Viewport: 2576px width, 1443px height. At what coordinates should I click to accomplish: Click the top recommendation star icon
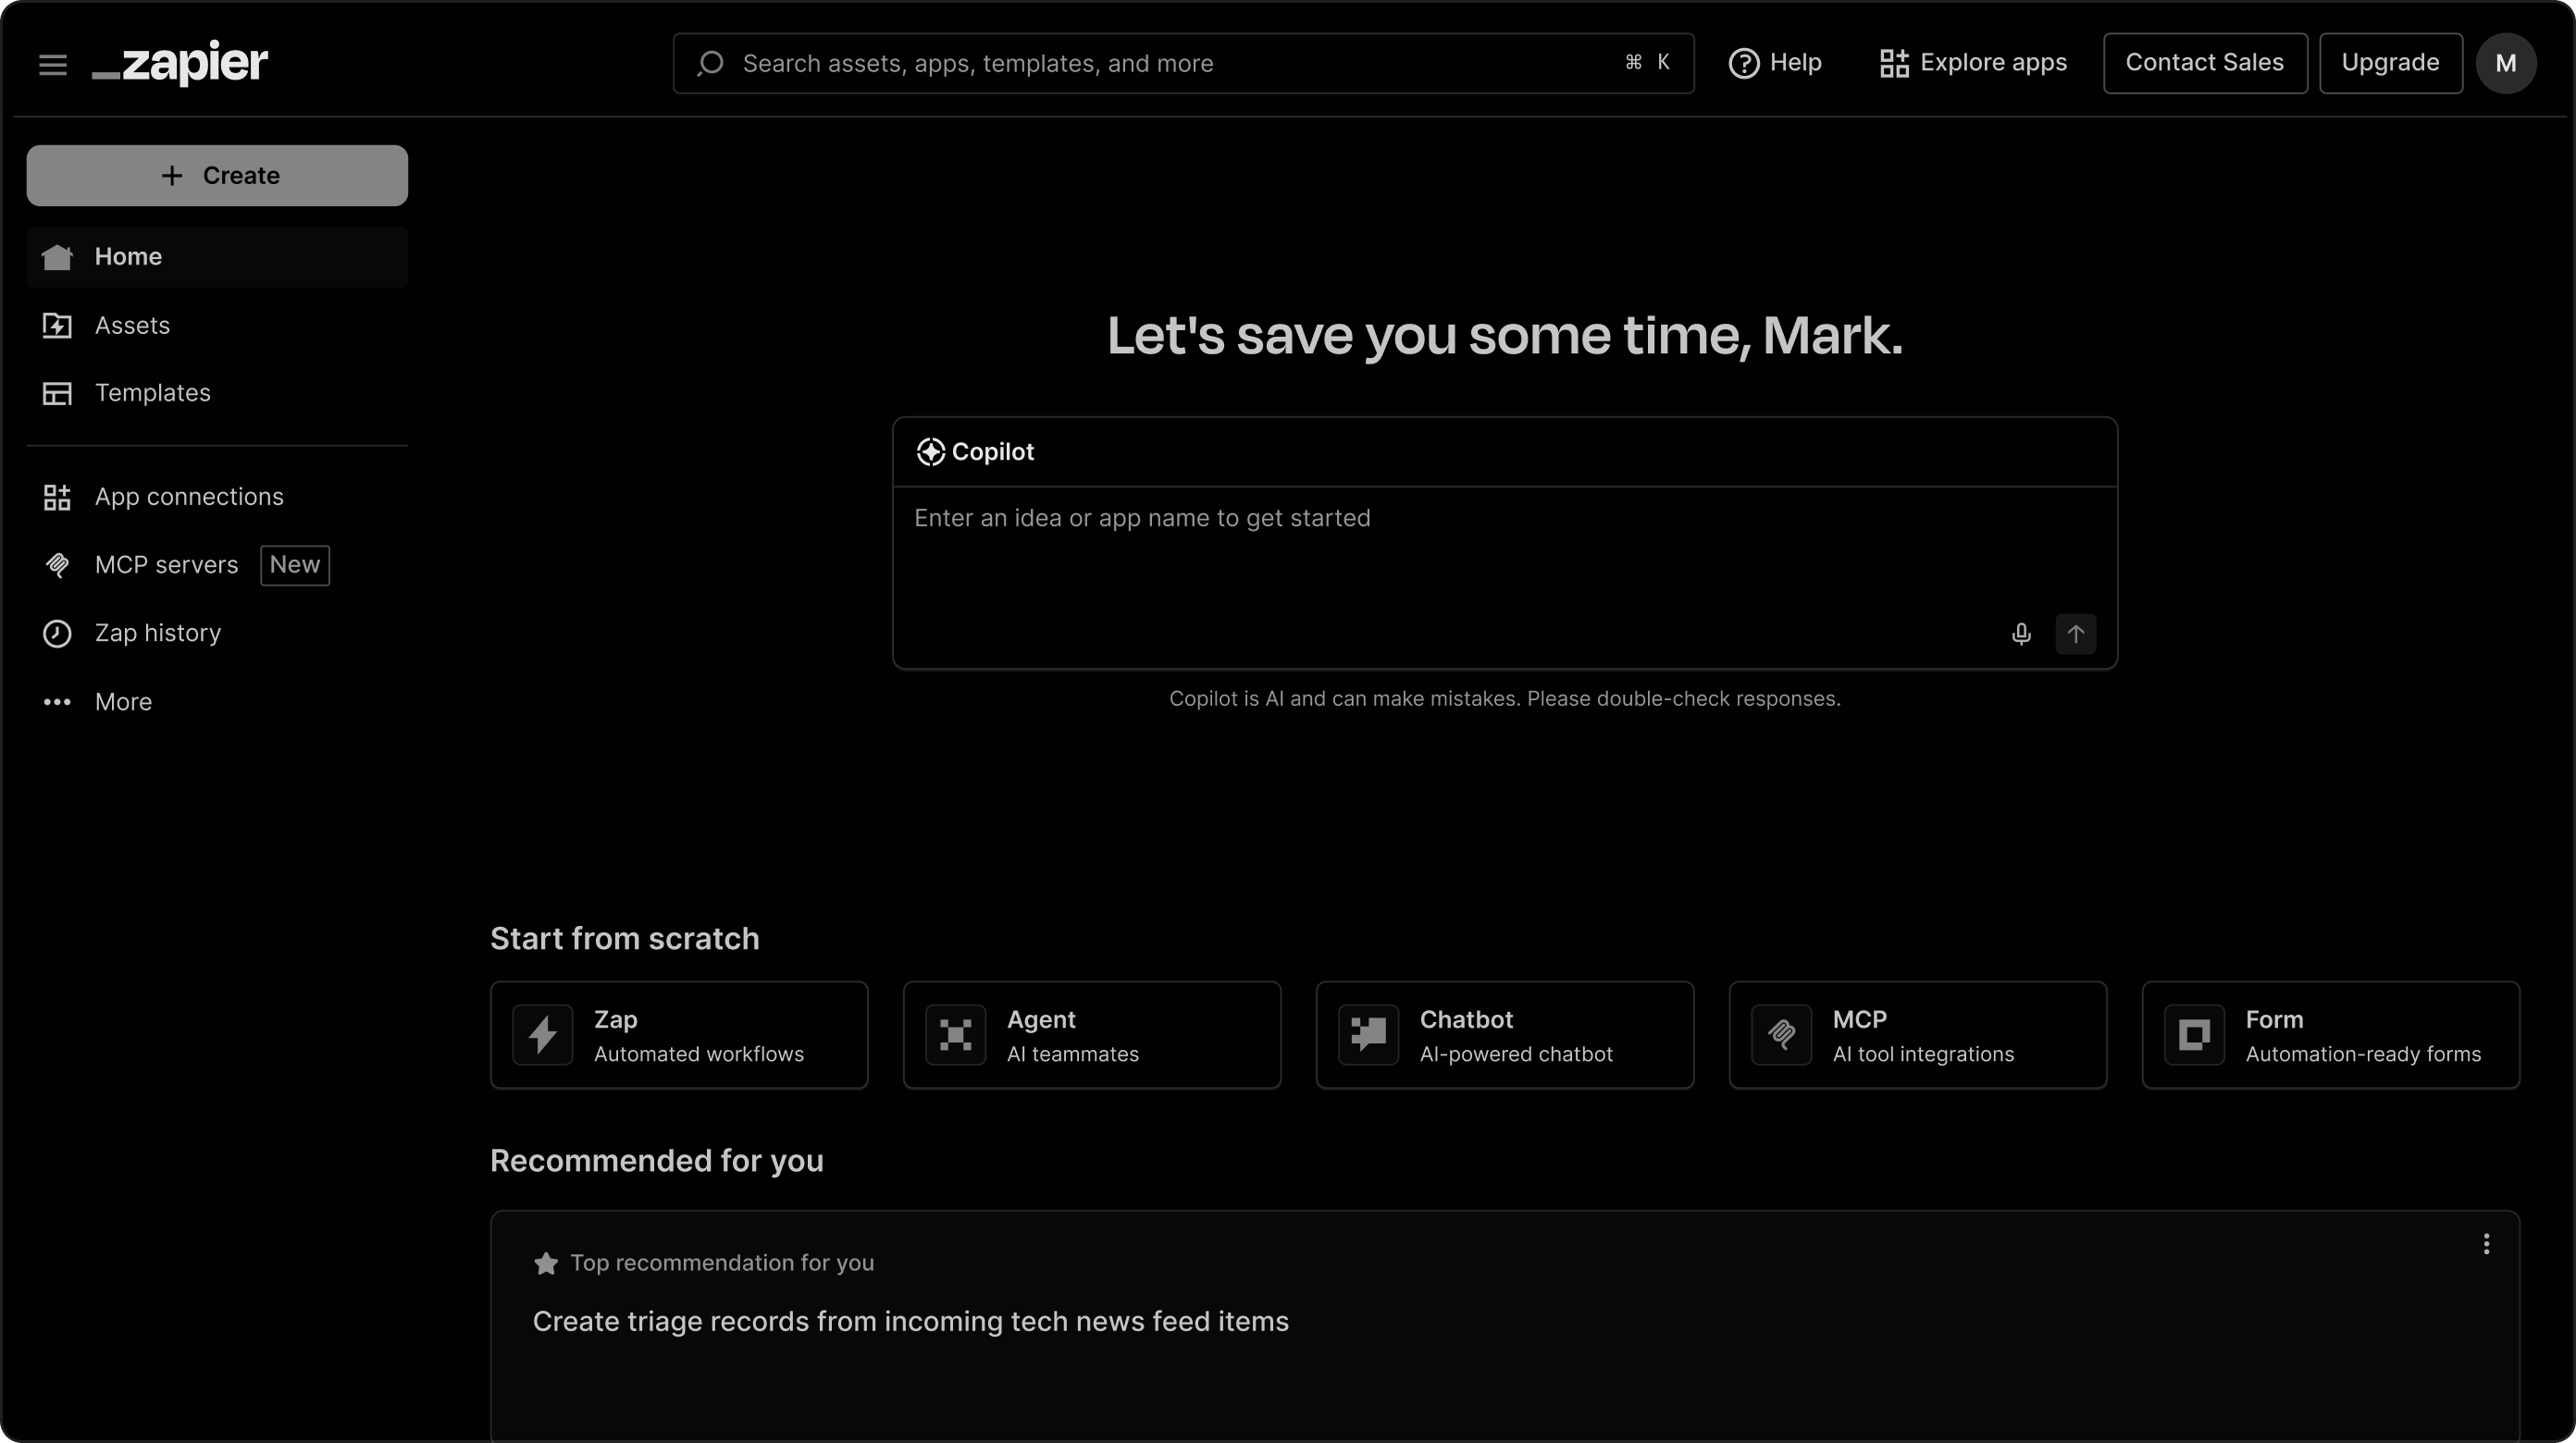546,1263
